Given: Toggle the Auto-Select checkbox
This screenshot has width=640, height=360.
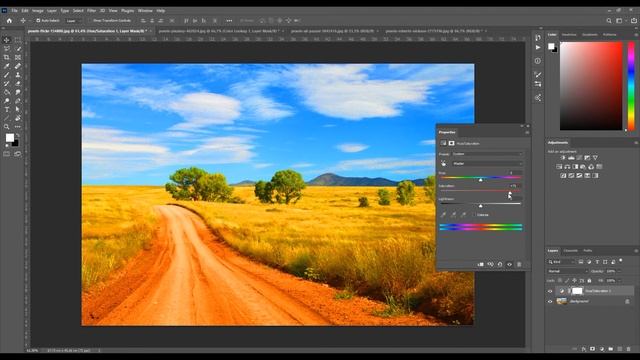Looking at the screenshot, I should pos(38,20).
